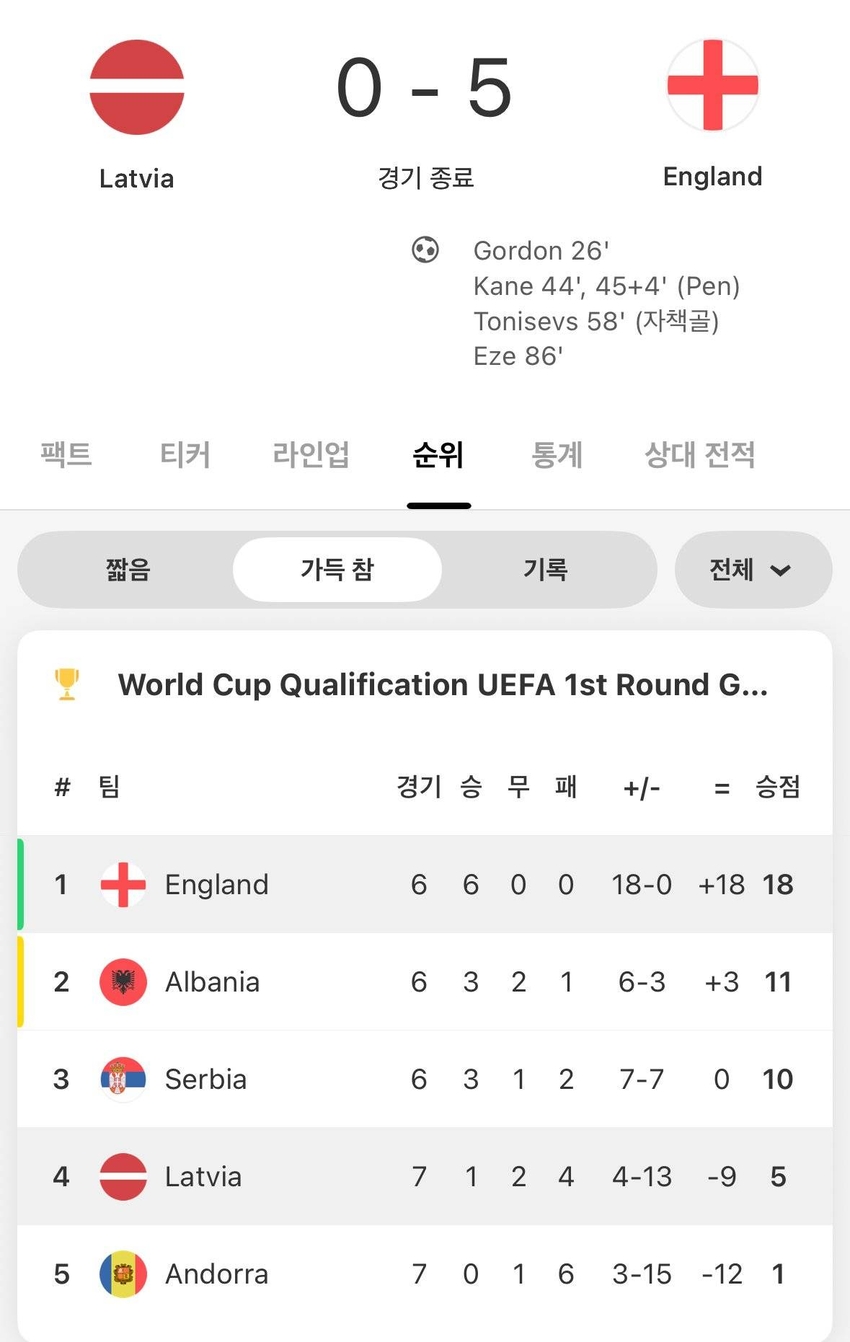Tap Andorra's flag icon in standings
The width and height of the screenshot is (850, 1342).
pyautogui.click(x=123, y=1274)
